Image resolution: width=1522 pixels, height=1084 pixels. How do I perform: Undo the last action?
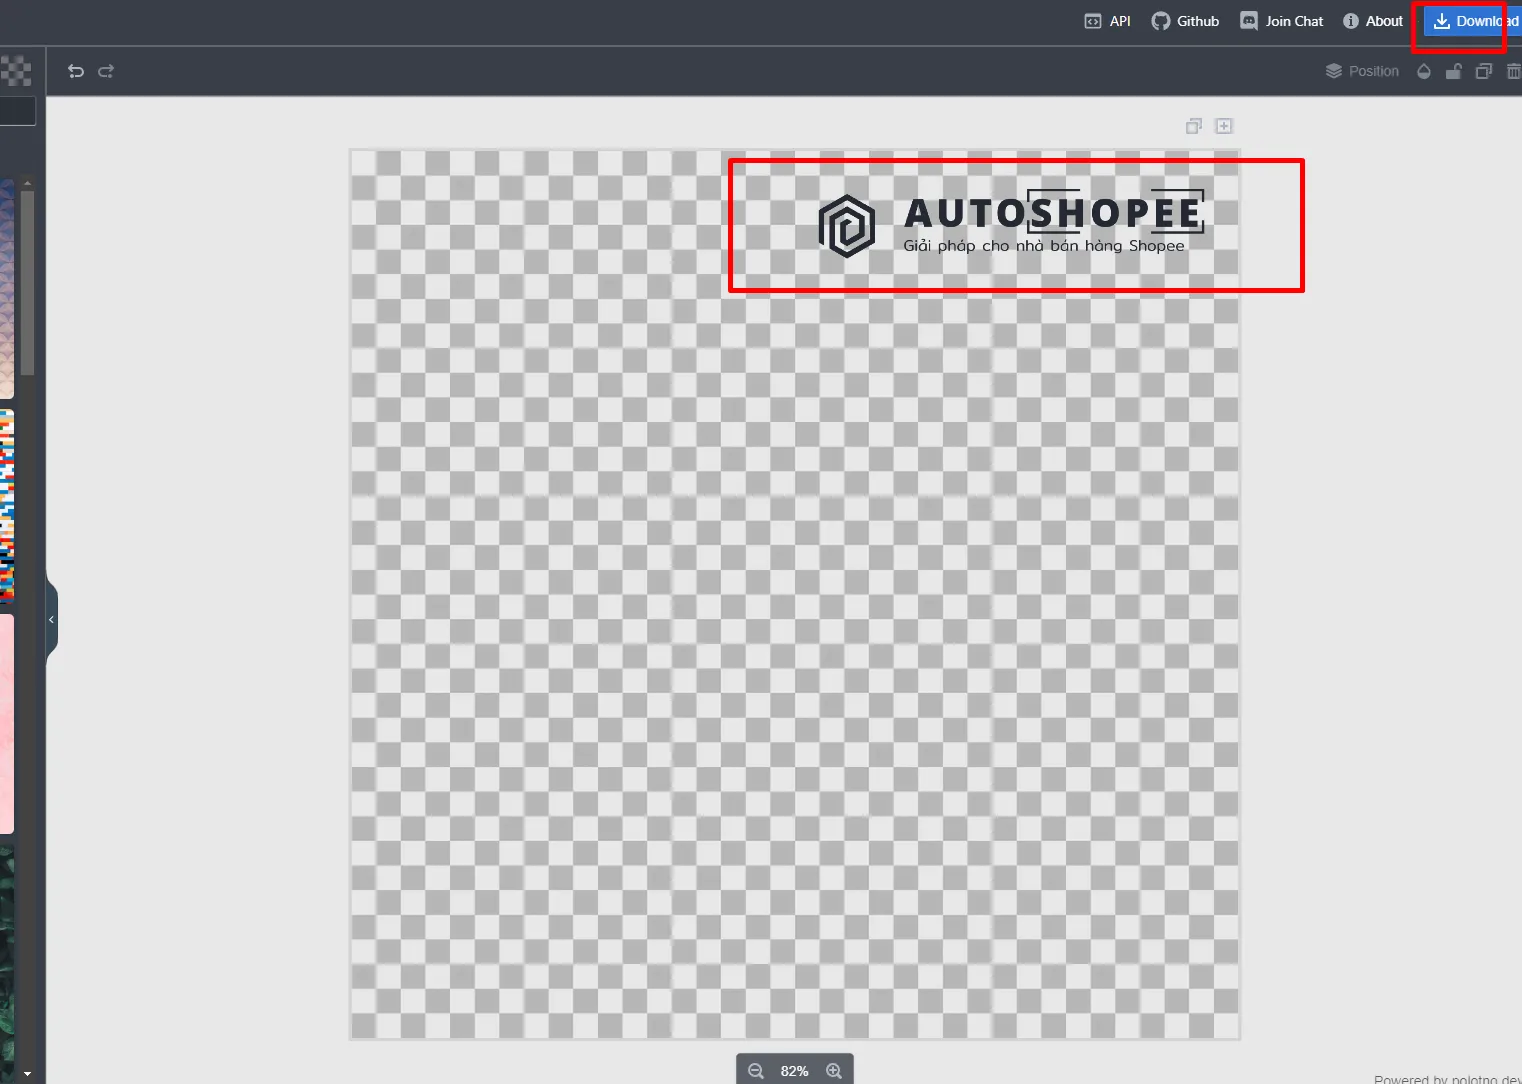(76, 71)
